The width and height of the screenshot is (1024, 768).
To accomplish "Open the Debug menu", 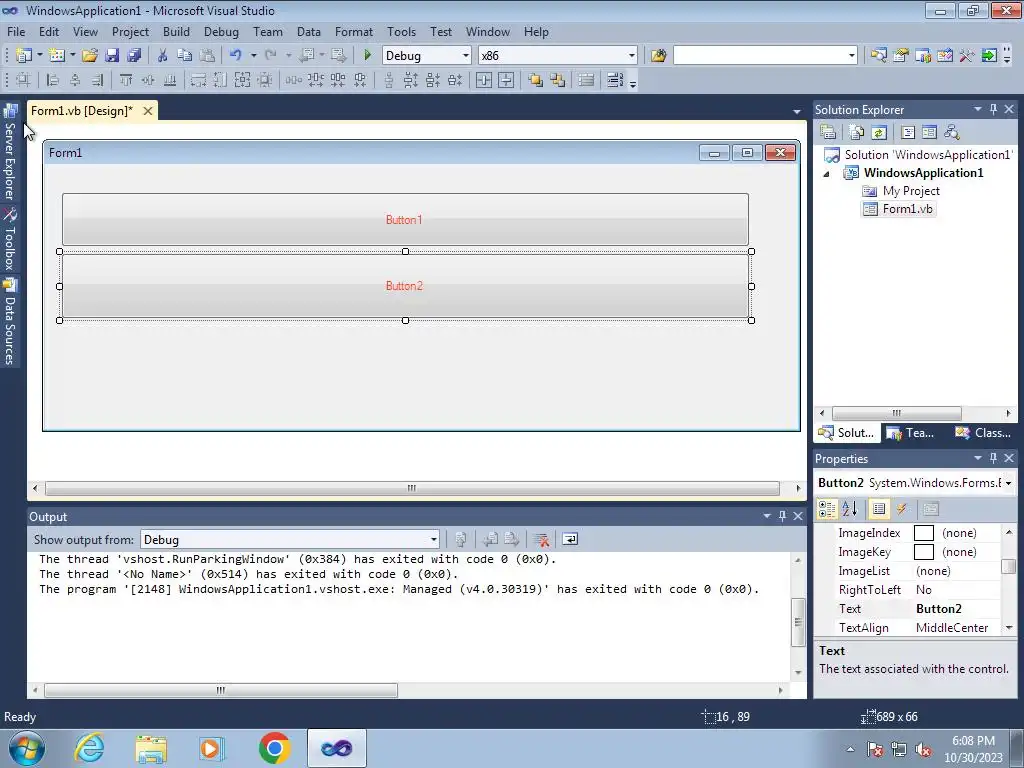I will pos(221,32).
